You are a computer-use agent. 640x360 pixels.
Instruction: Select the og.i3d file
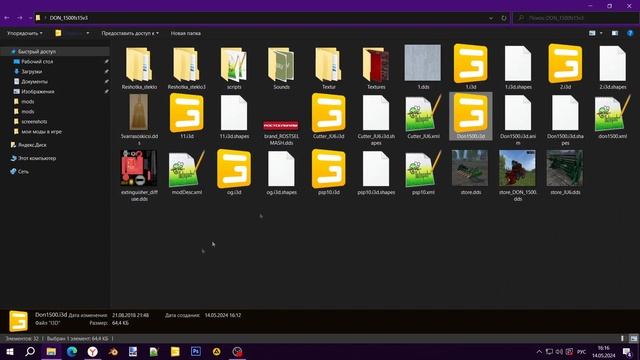(234, 173)
